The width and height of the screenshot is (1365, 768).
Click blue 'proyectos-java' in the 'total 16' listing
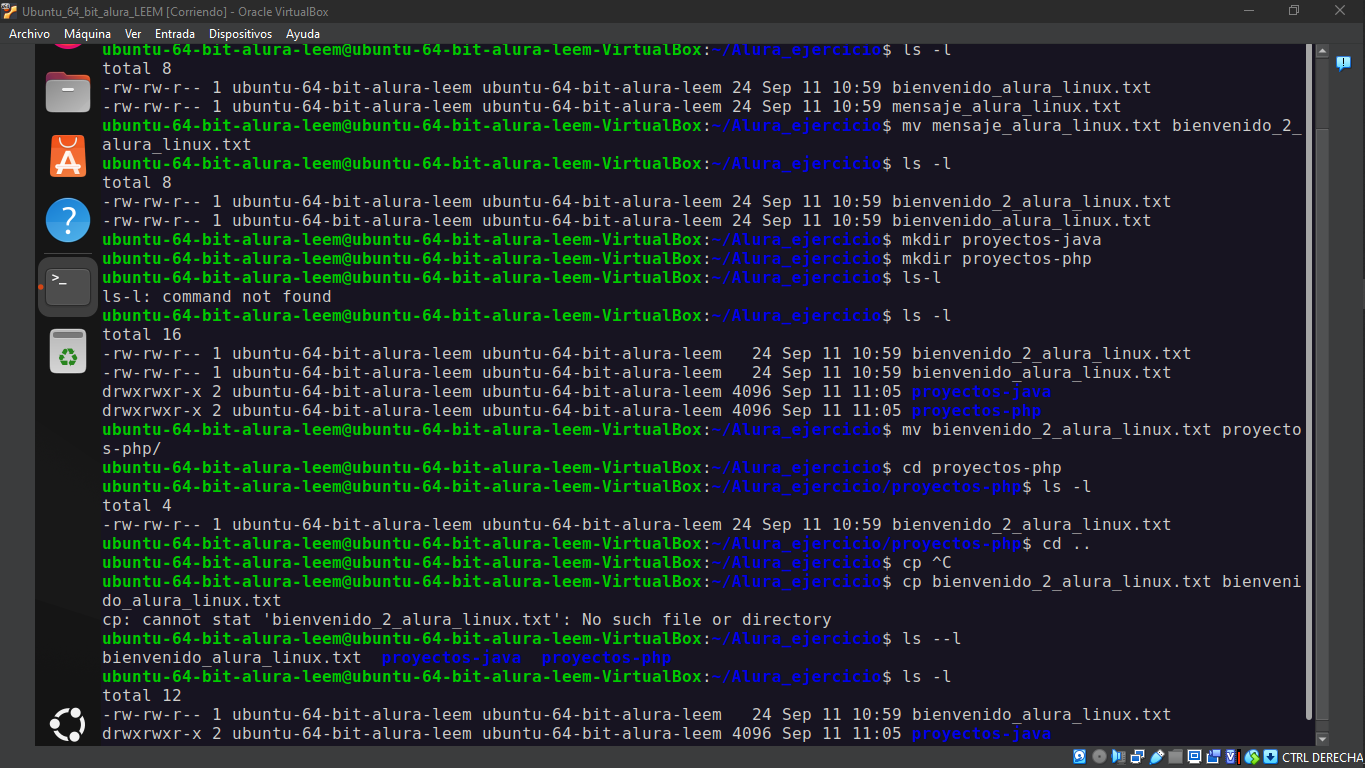[982, 392]
